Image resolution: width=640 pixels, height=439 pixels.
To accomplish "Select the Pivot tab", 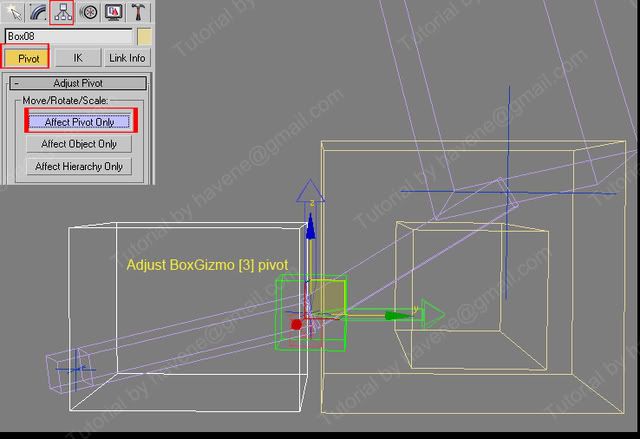I will click(x=28, y=58).
